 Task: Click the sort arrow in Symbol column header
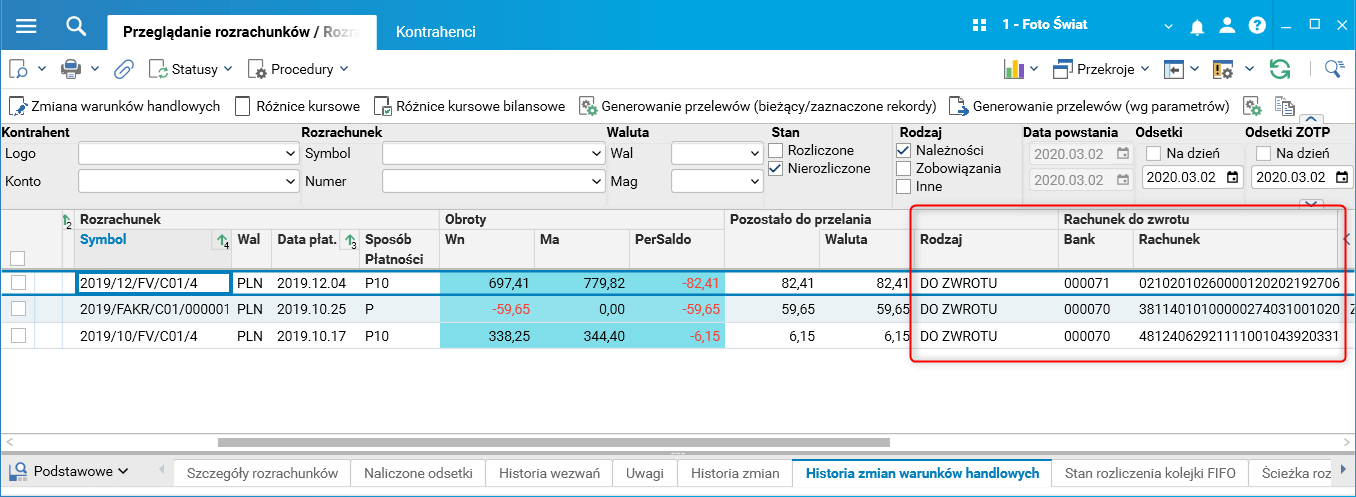click(221, 240)
